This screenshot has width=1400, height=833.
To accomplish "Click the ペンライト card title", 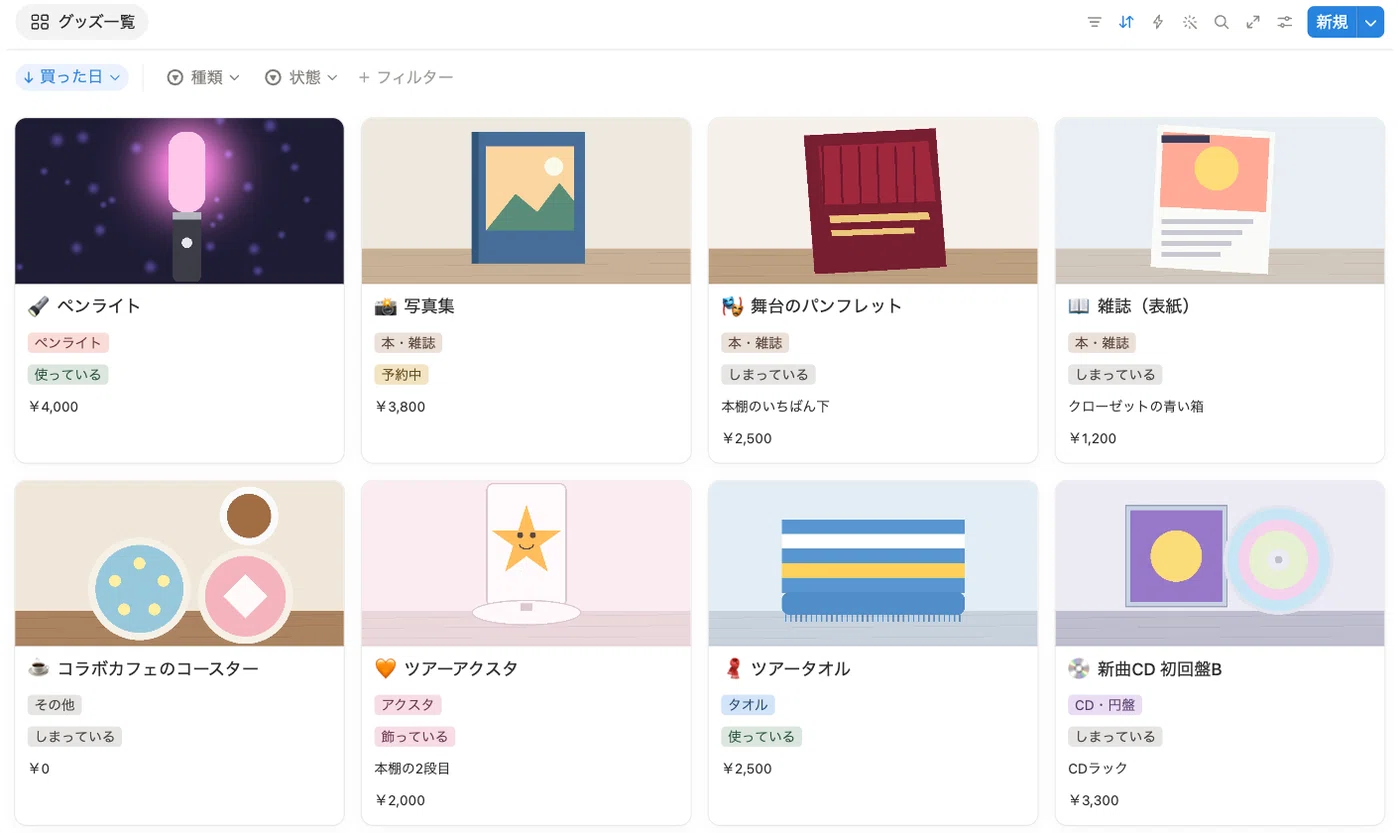I will coord(98,306).
